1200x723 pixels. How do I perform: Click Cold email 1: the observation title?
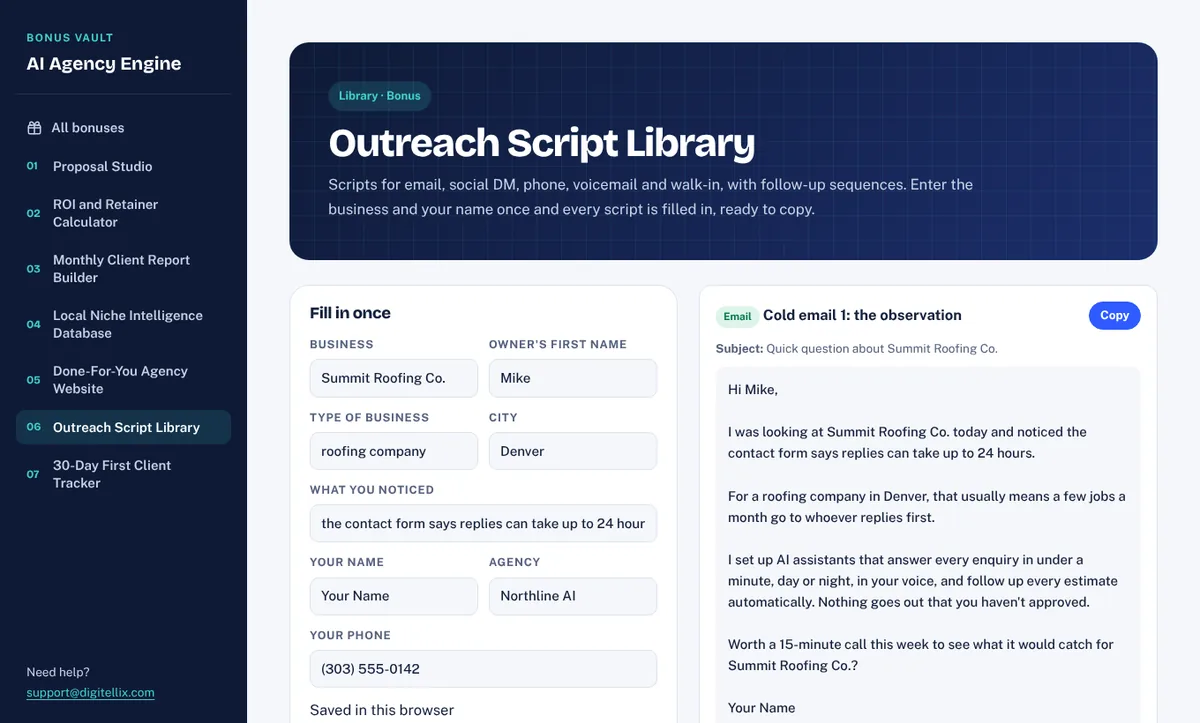[862, 315]
